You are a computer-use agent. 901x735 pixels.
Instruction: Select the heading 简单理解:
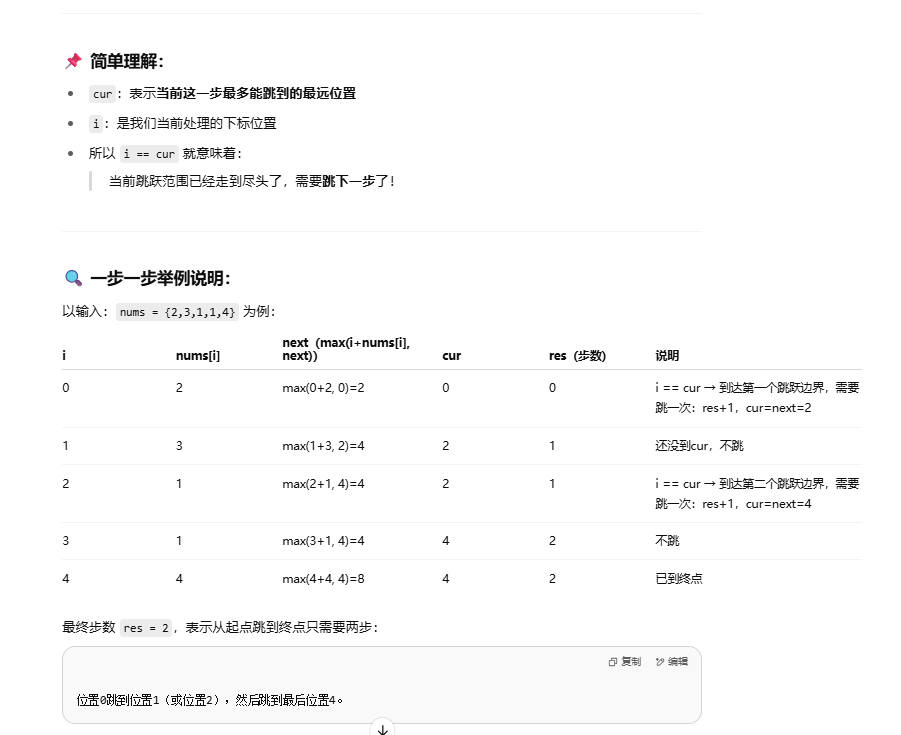127,61
